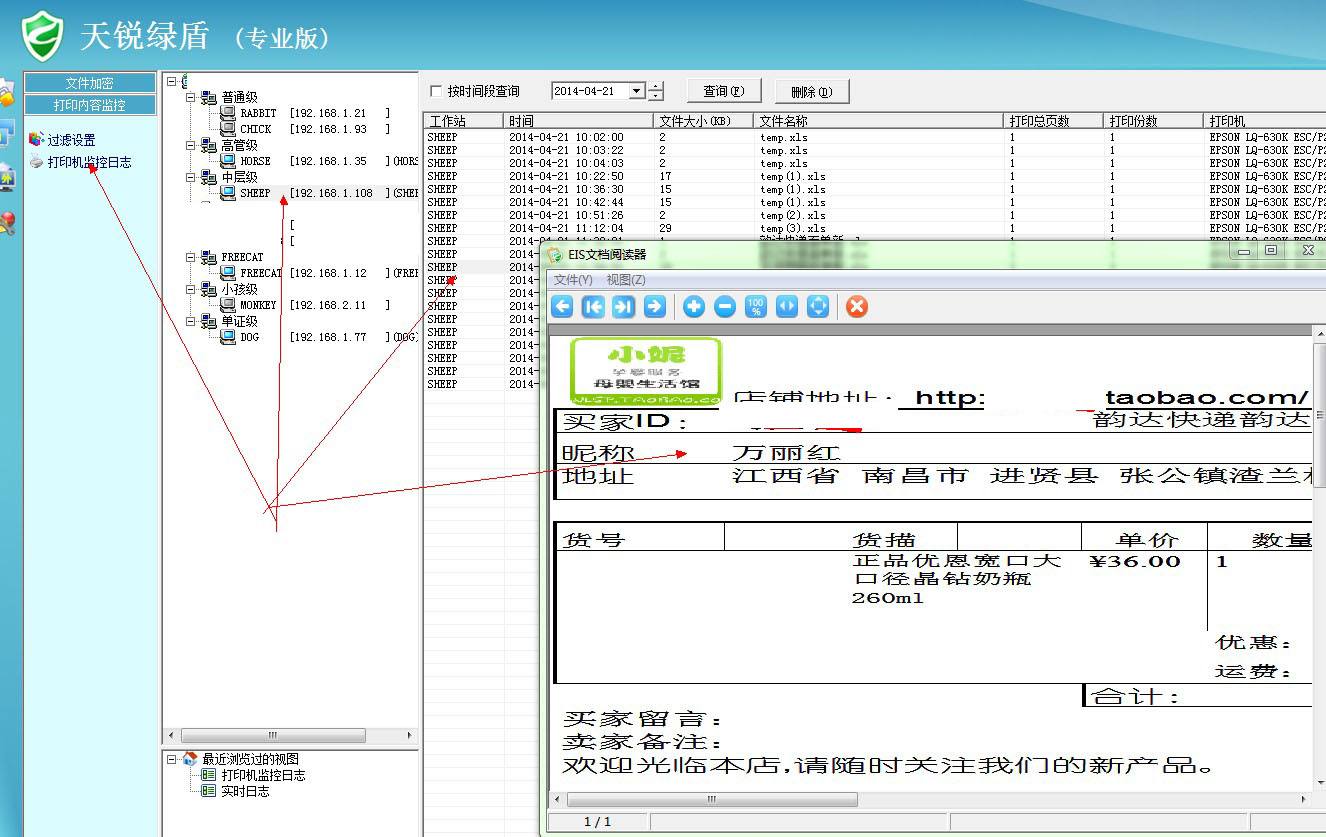Switch to the 打印内容监控 panel tab
Viewport: 1326px width, 837px height.
point(90,104)
